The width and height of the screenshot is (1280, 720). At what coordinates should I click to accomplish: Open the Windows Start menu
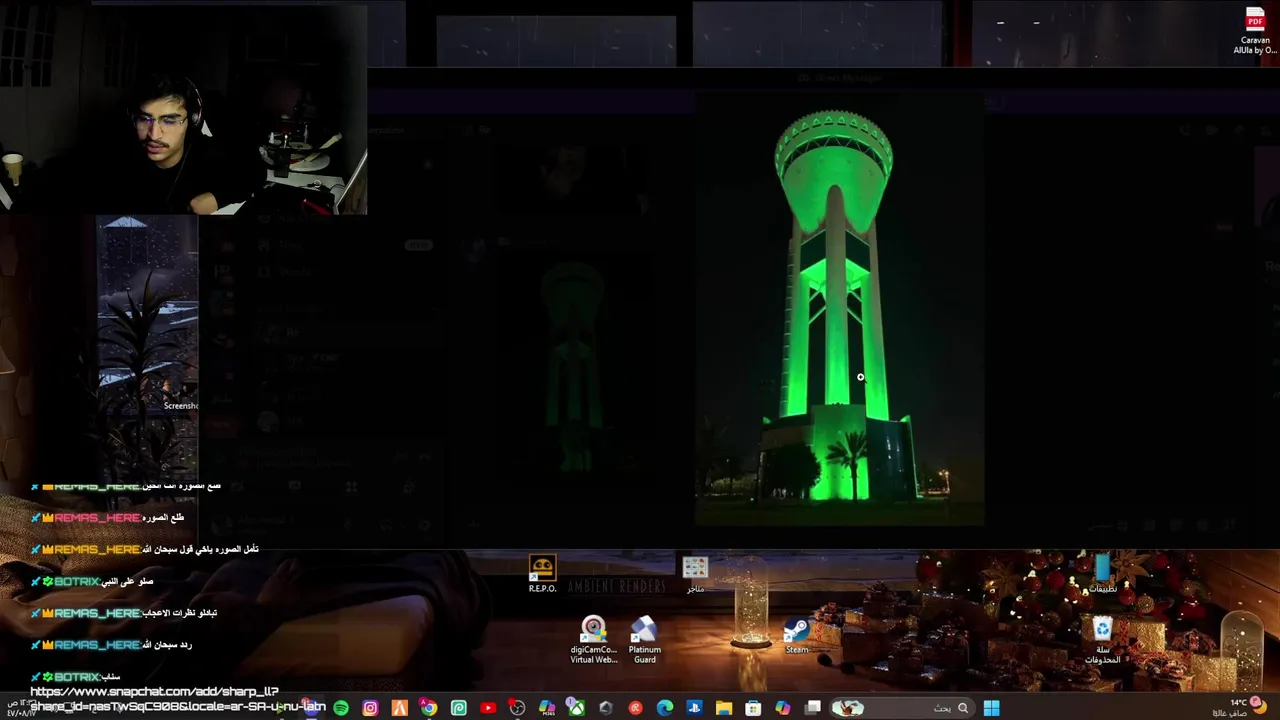991,708
